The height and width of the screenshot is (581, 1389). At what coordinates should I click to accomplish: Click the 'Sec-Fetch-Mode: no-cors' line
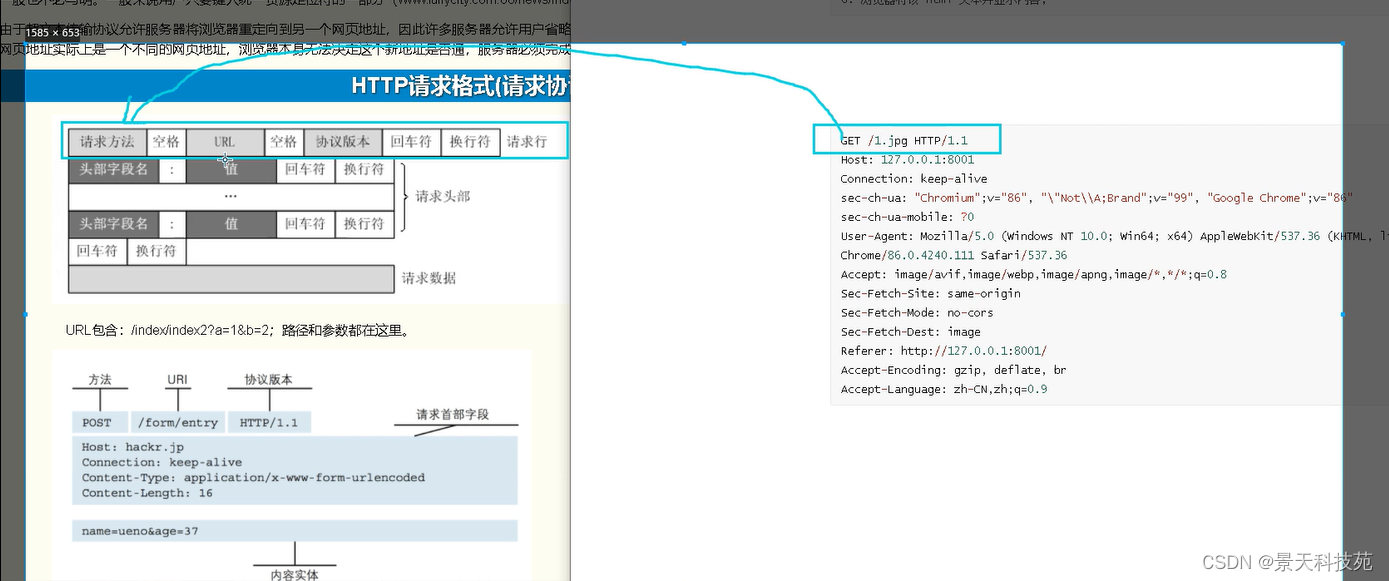(917, 312)
